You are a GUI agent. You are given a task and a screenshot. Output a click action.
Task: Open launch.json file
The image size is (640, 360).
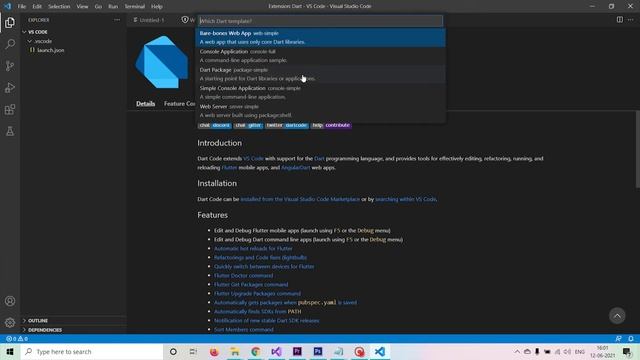coord(50,50)
